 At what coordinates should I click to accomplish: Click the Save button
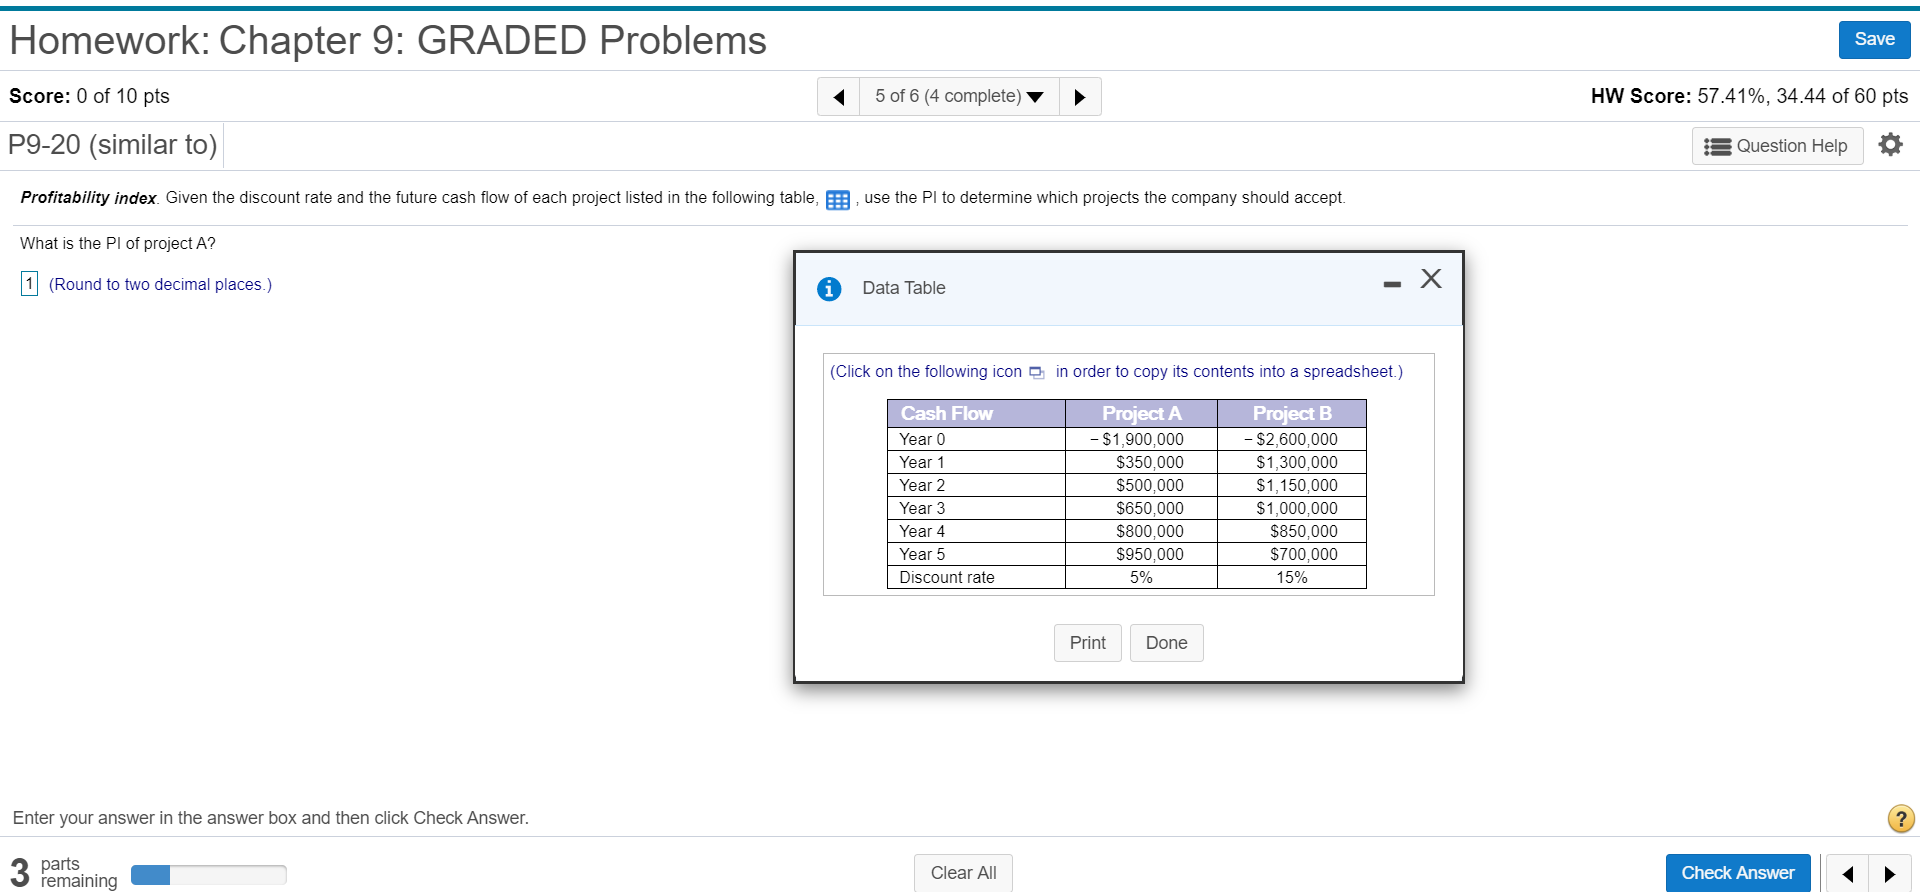[1874, 39]
